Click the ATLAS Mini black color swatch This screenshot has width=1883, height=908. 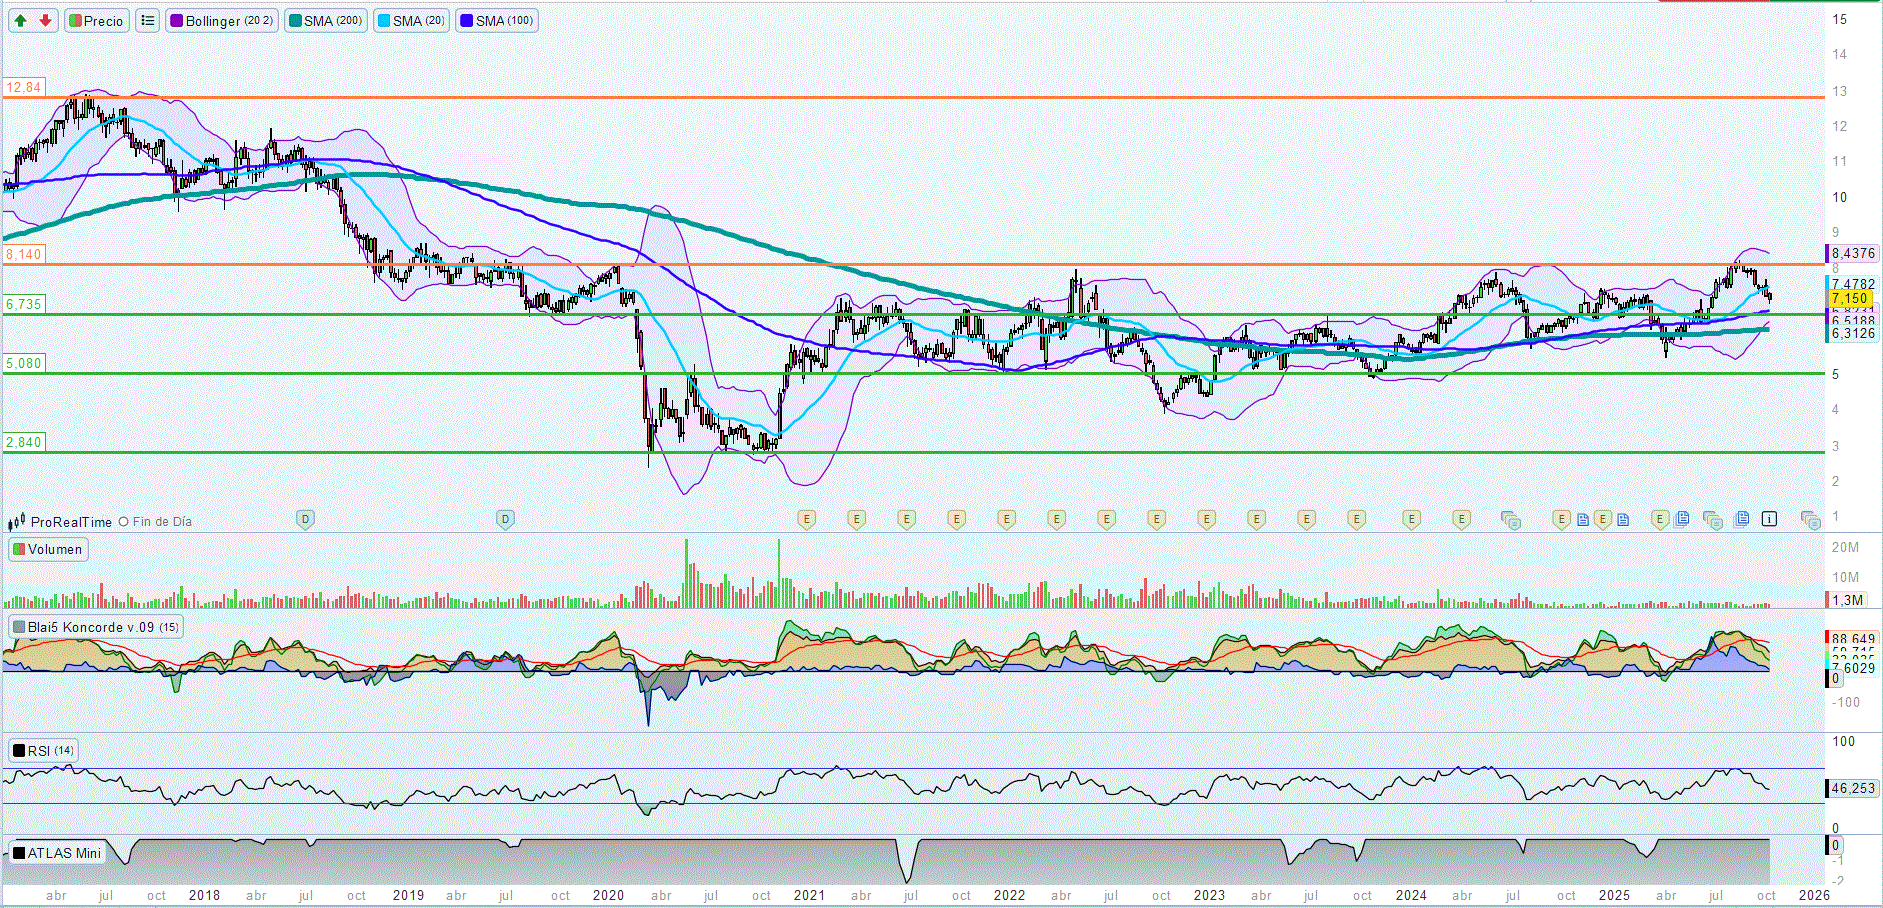[x=18, y=853]
